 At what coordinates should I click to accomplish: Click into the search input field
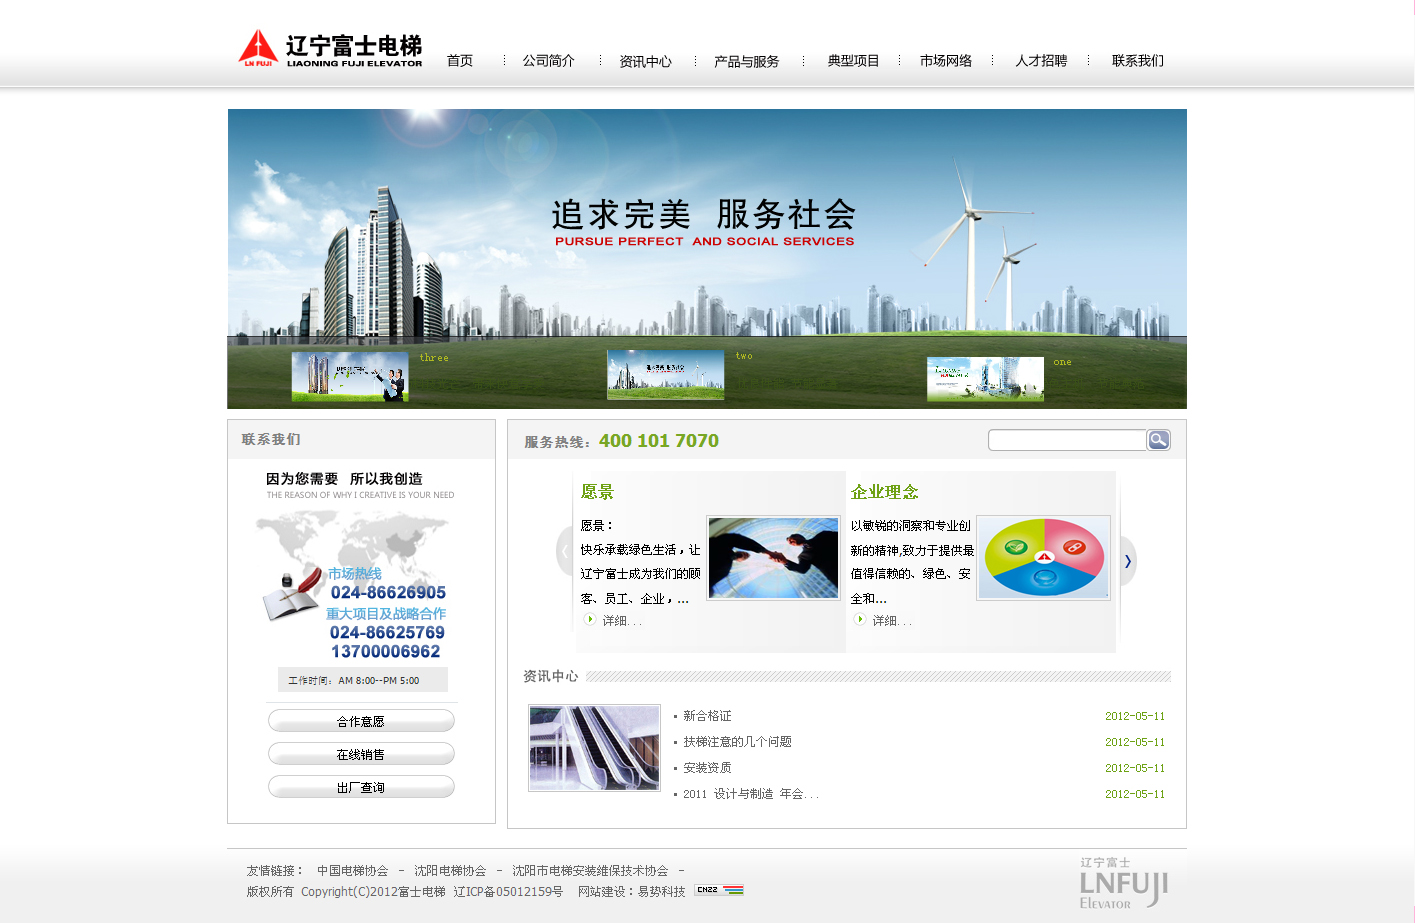click(x=1067, y=440)
